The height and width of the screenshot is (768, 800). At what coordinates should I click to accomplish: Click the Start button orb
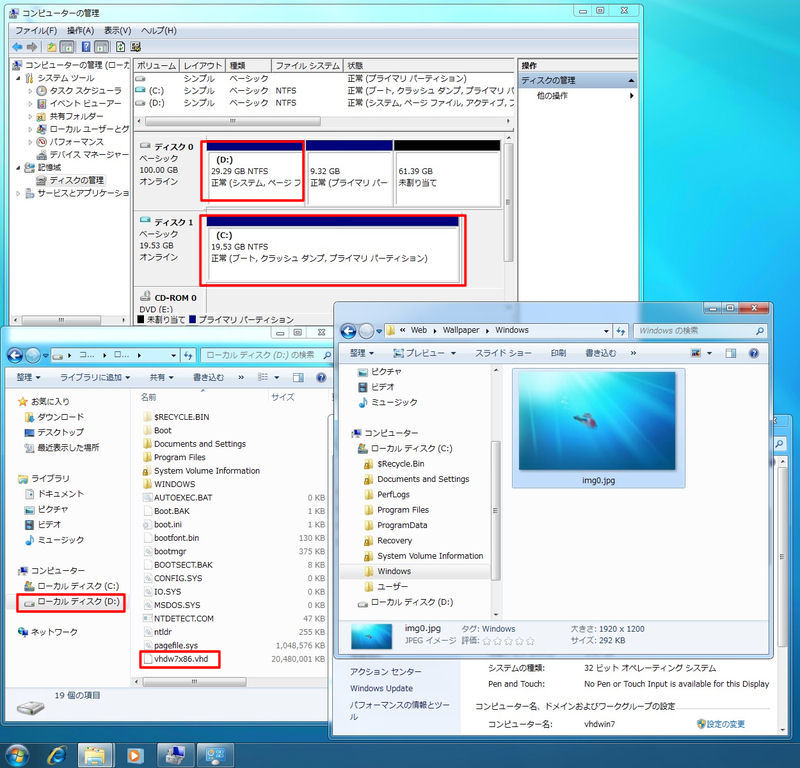pyautogui.click(x=17, y=752)
